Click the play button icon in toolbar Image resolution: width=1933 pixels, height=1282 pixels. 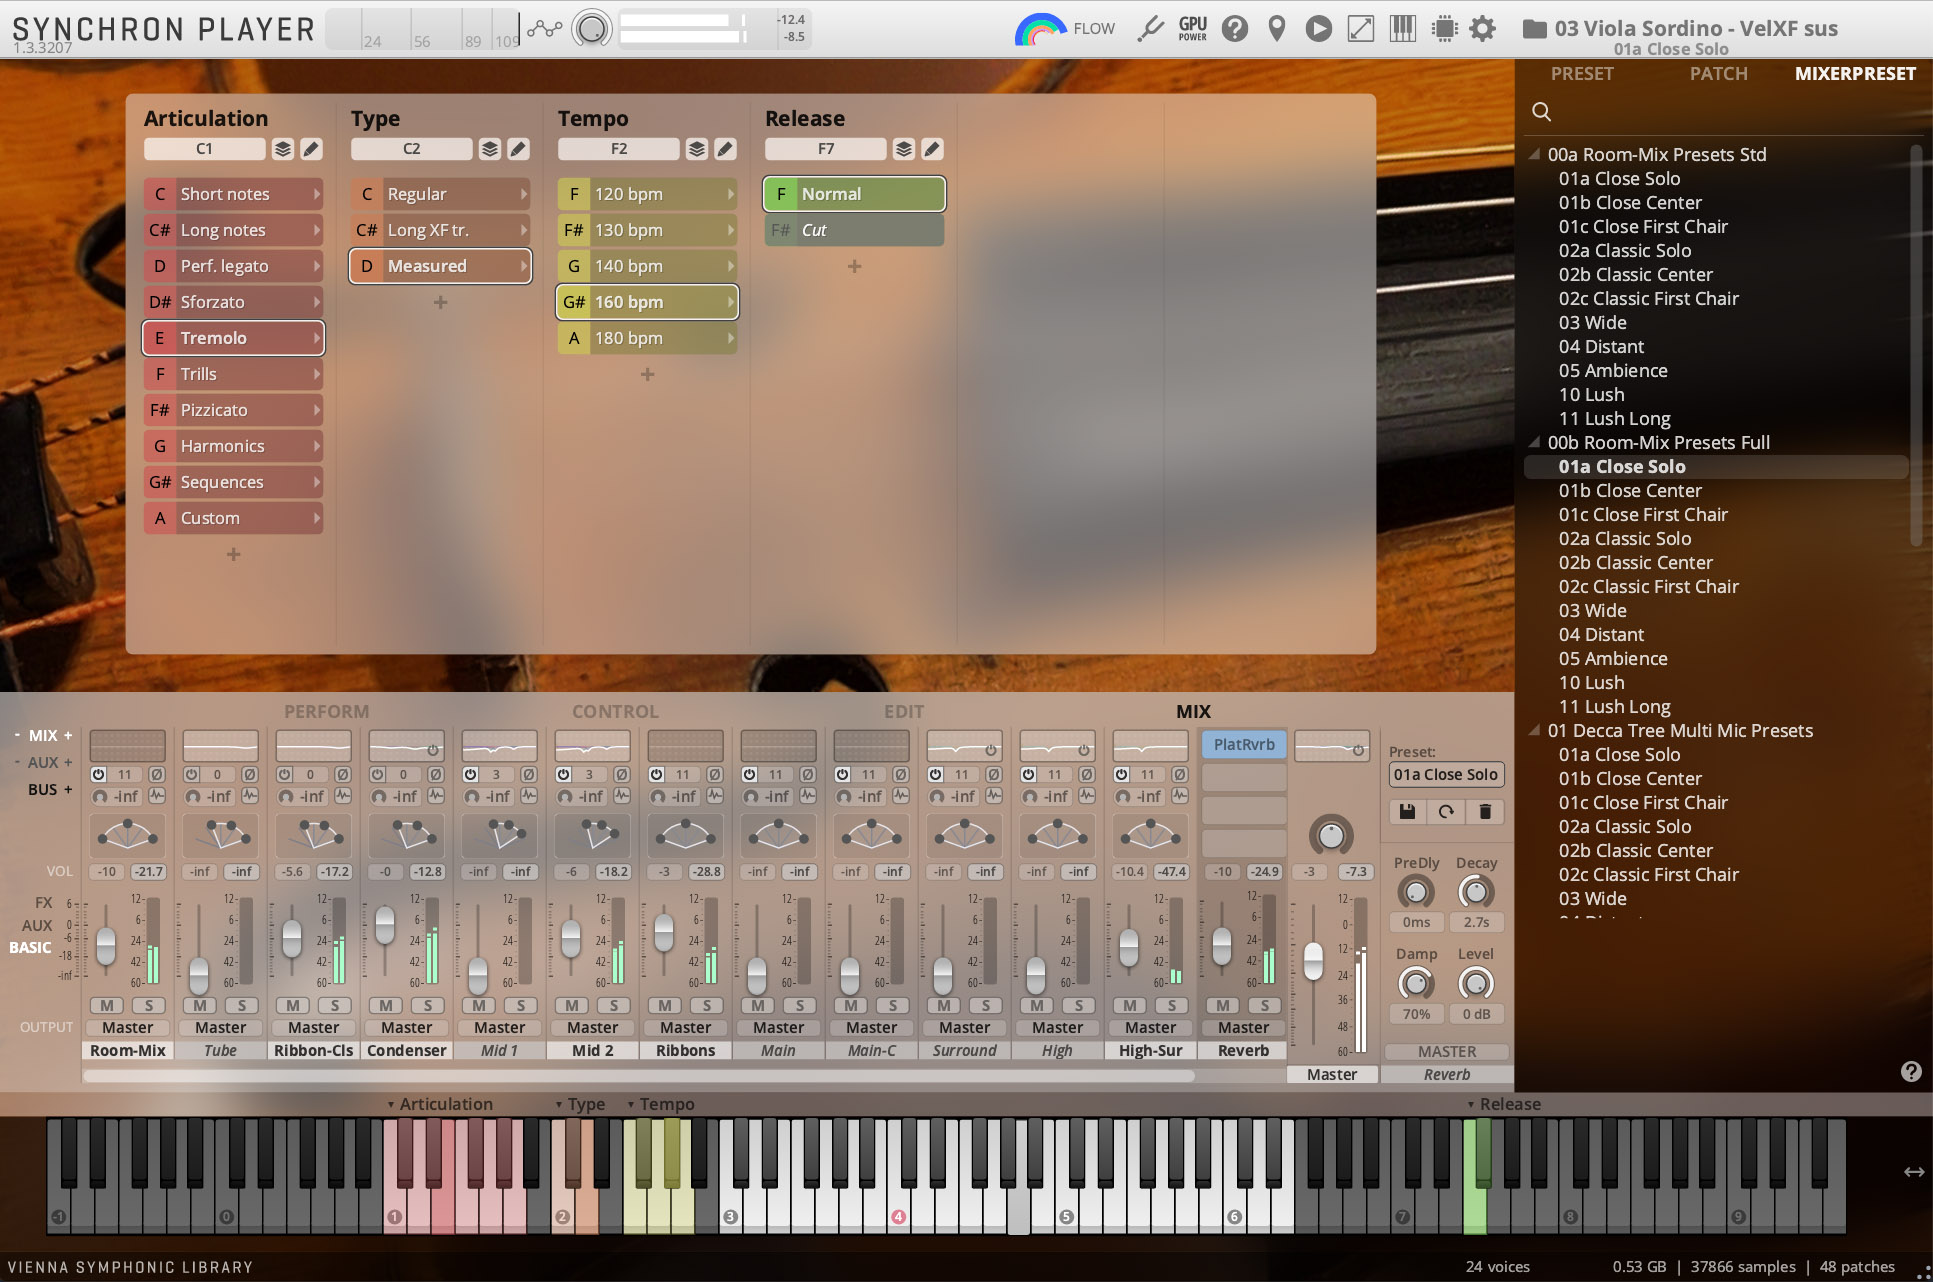[x=1318, y=29]
